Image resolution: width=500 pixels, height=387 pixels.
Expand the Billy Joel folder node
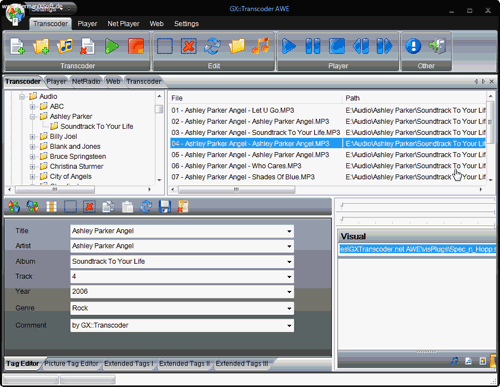tap(32, 137)
